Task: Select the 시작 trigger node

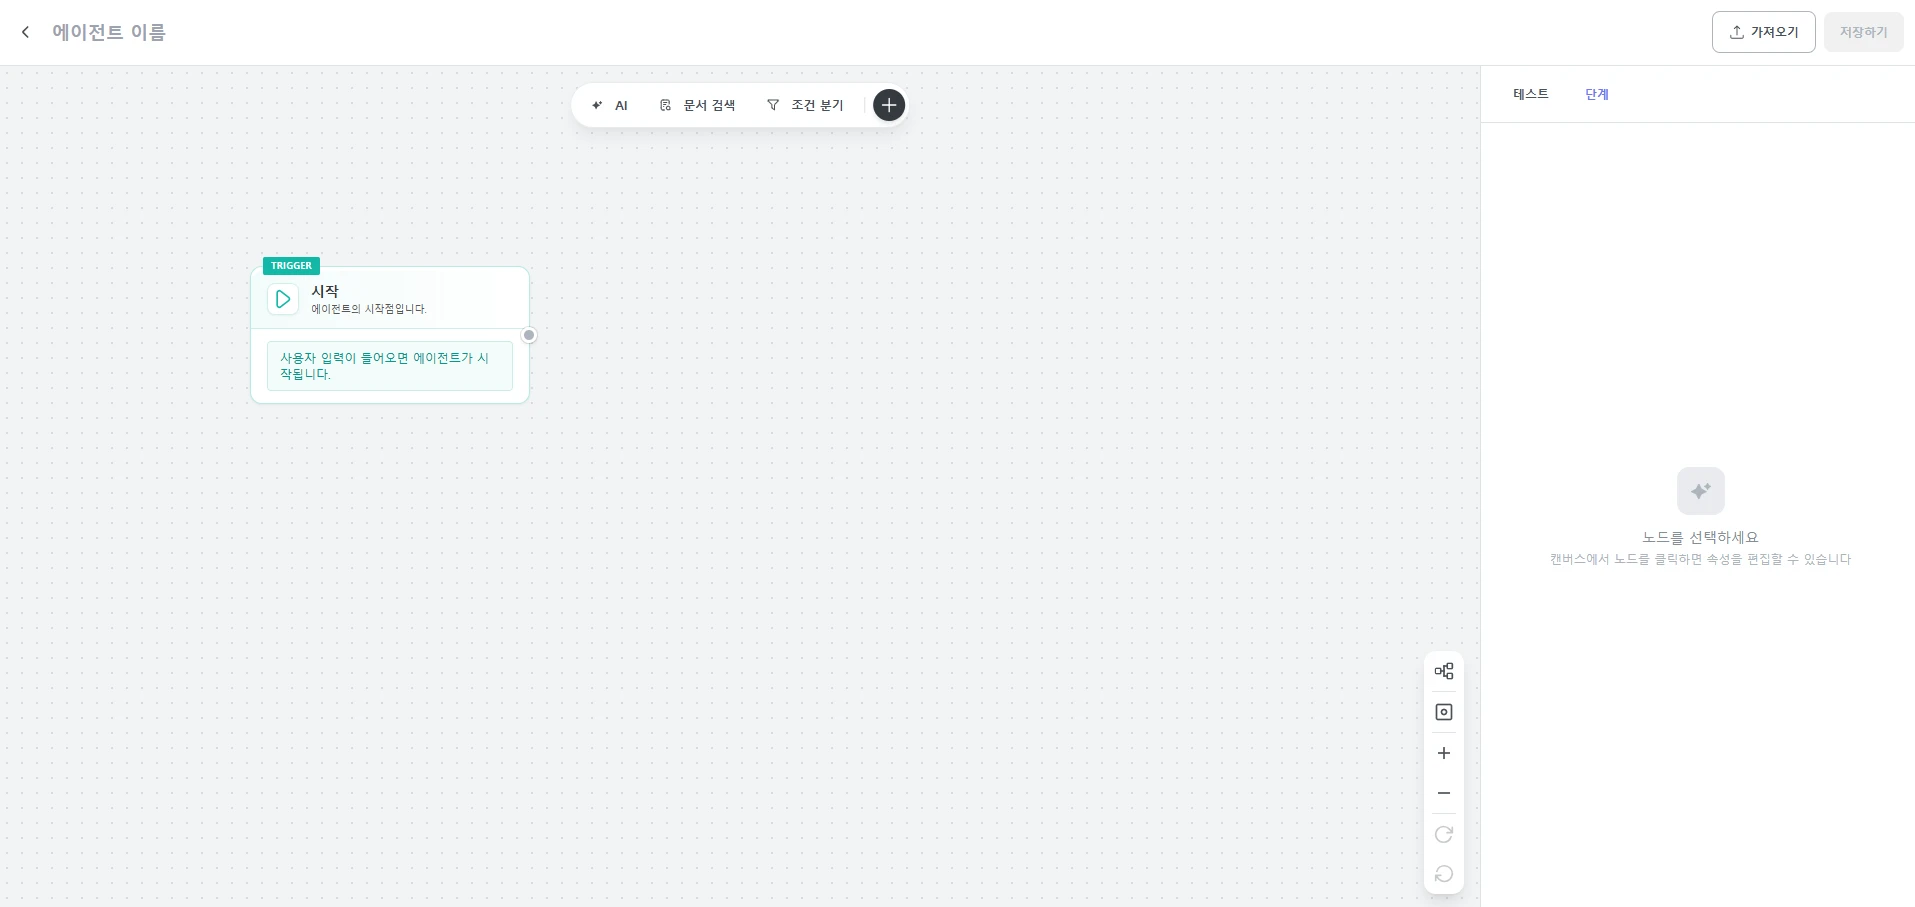Action: pos(390,335)
